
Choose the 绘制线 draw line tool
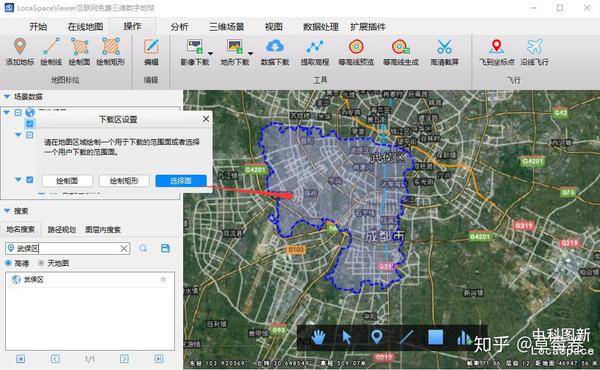(x=51, y=52)
